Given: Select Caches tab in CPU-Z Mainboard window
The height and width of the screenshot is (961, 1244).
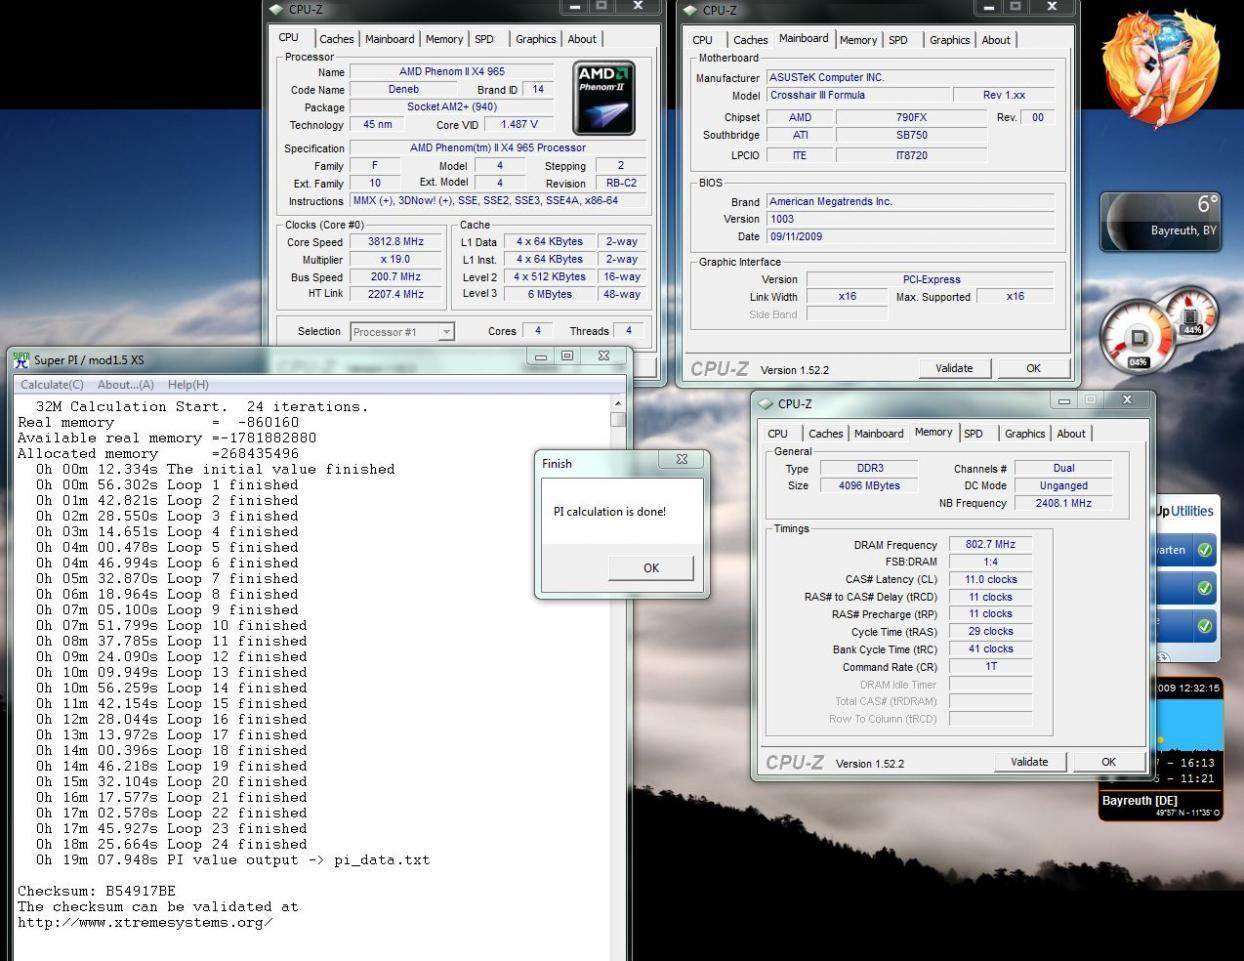Looking at the screenshot, I should click(x=750, y=40).
